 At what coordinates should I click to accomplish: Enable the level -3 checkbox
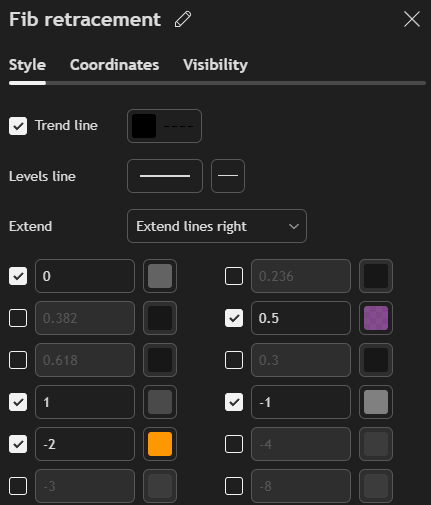coord(18,486)
